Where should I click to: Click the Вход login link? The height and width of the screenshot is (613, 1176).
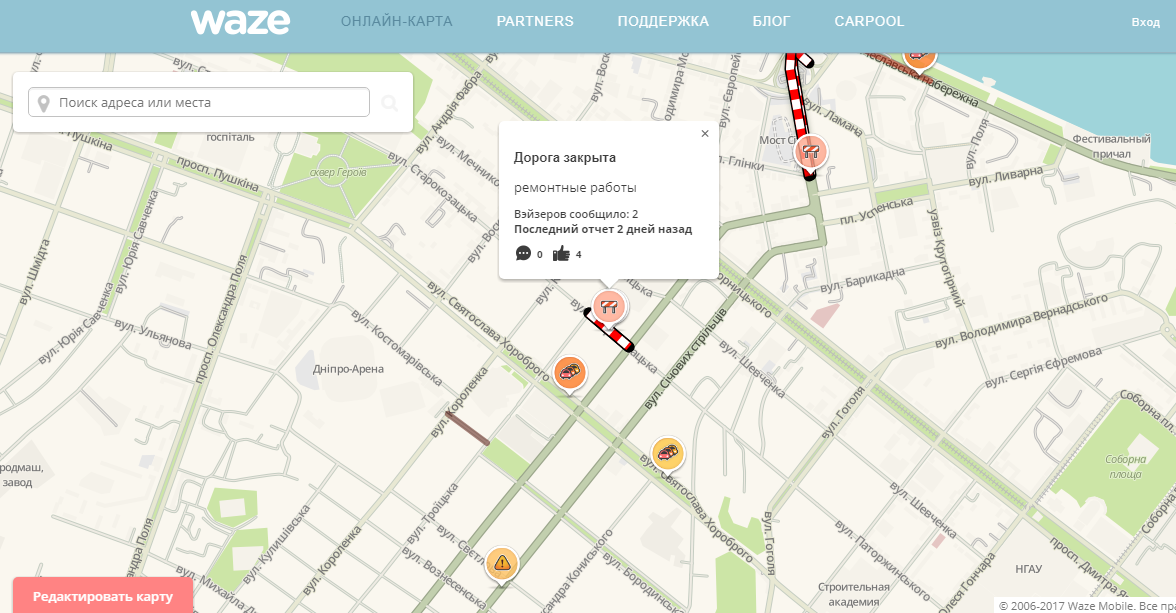1145,22
